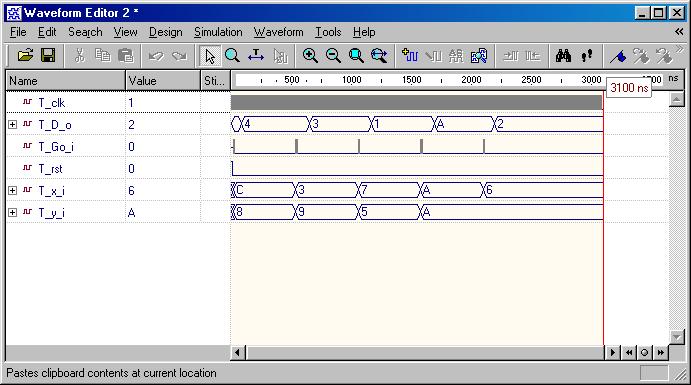691x385 pixels.
Task: Click the vertical scrollbar up arrow
Action: point(676,99)
